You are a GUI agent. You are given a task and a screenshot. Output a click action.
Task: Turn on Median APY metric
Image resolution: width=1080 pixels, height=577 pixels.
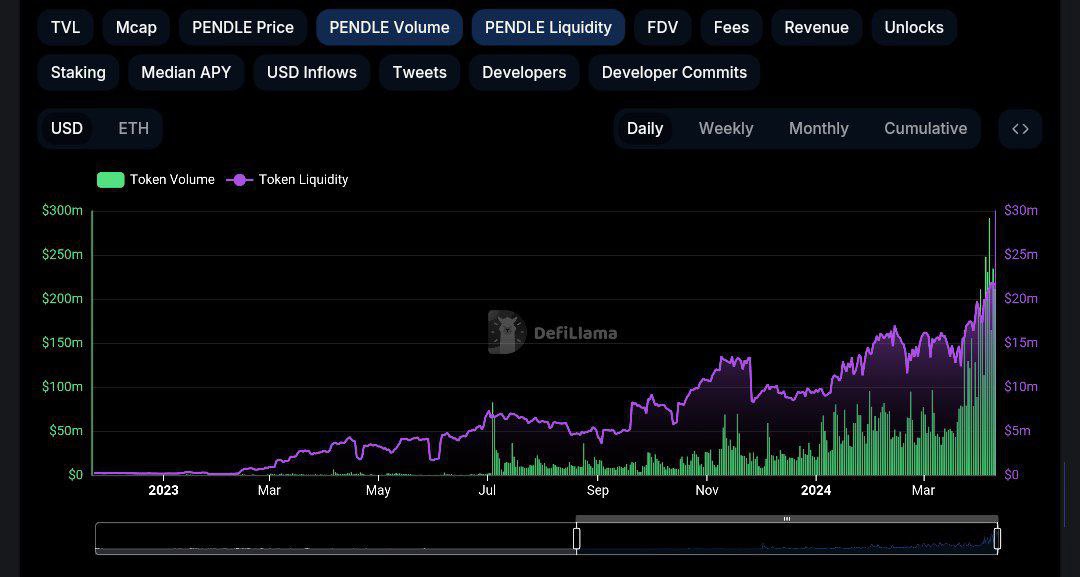tap(186, 72)
